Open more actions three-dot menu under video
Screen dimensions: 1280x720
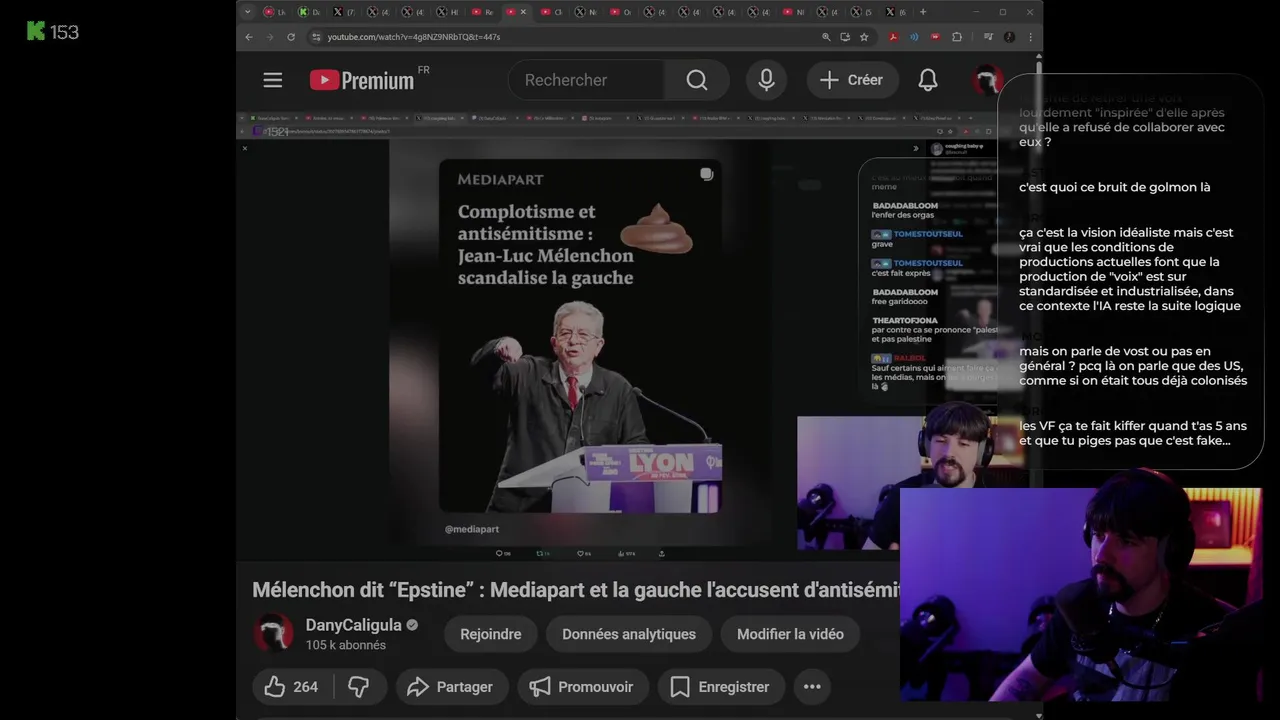point(812,687)
